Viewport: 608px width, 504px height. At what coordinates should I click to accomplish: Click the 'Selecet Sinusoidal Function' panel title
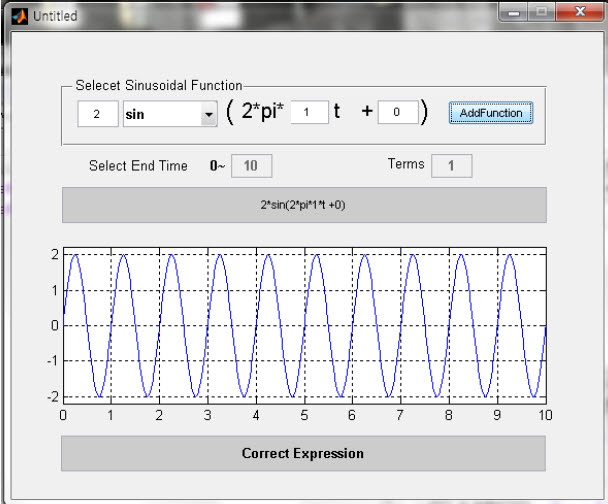click(x=159, y=85)
